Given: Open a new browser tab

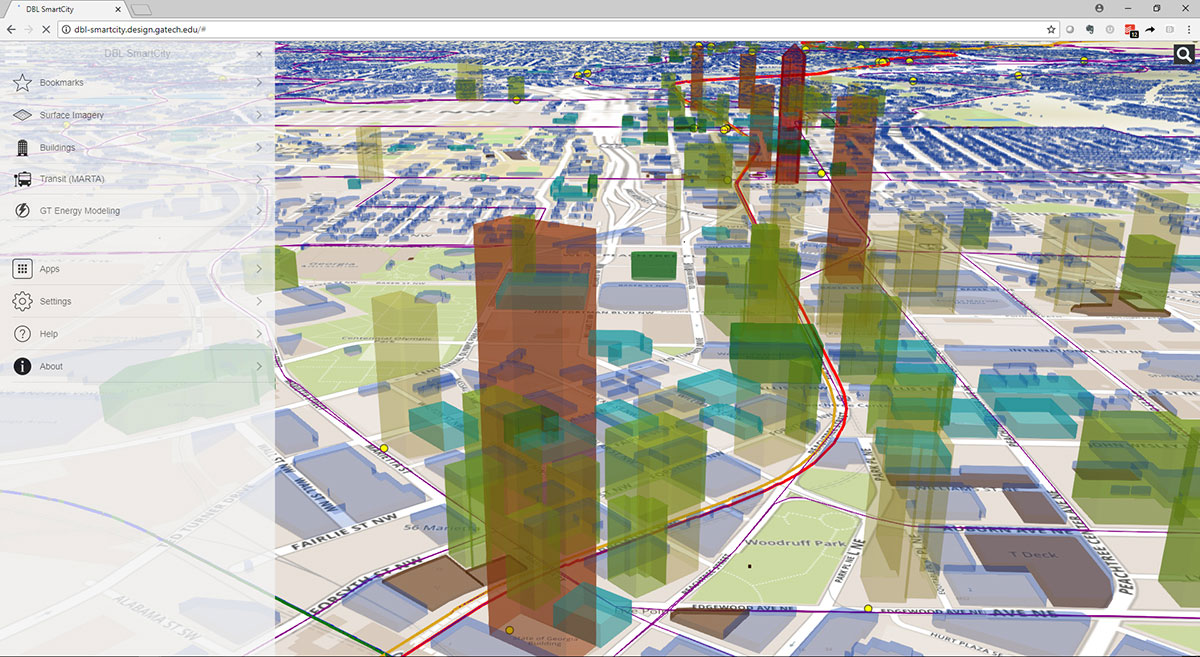Looking at the screenshot, I should (141, 10).
